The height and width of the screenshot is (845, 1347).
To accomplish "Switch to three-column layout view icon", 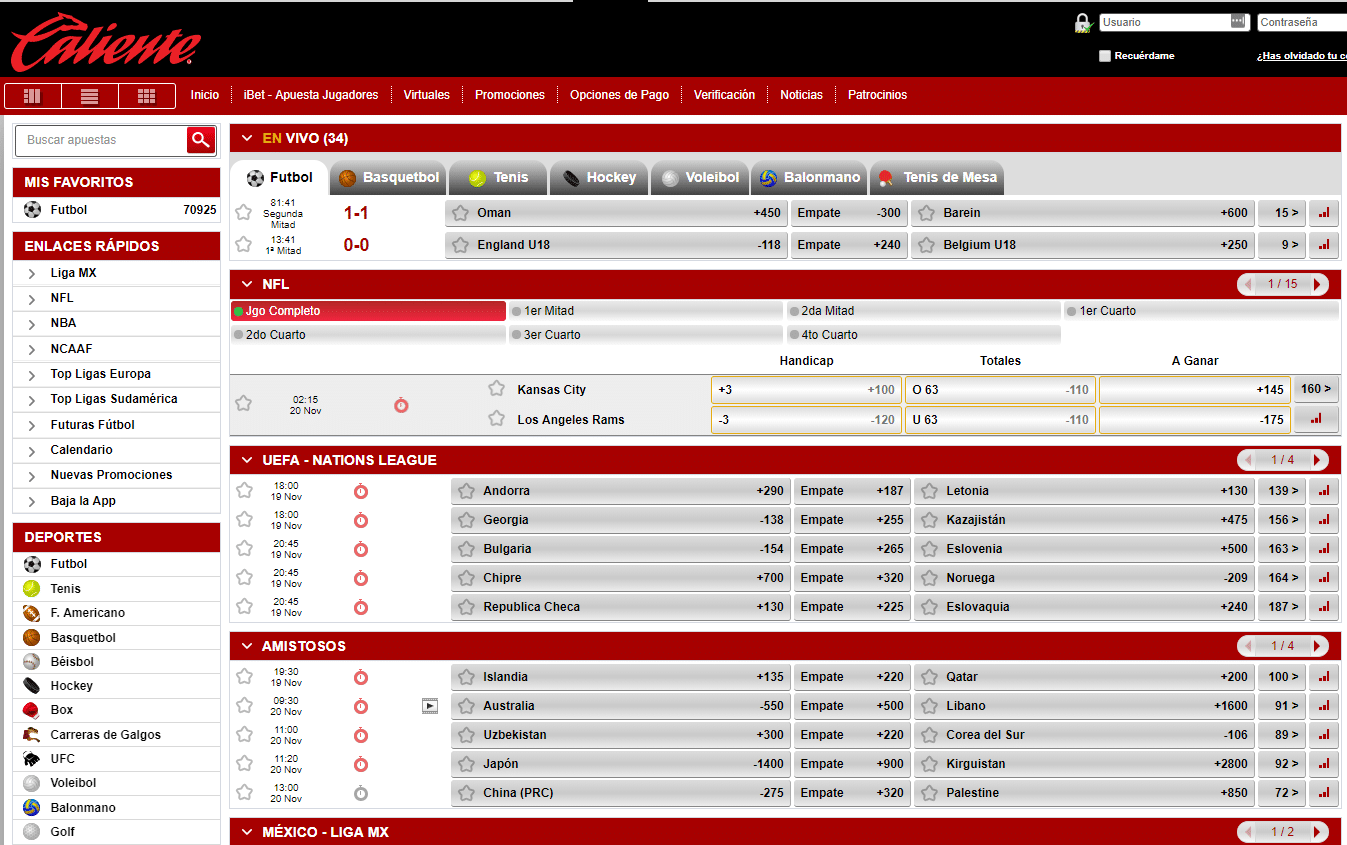I will pyautogui.click(x=33, y=96).
